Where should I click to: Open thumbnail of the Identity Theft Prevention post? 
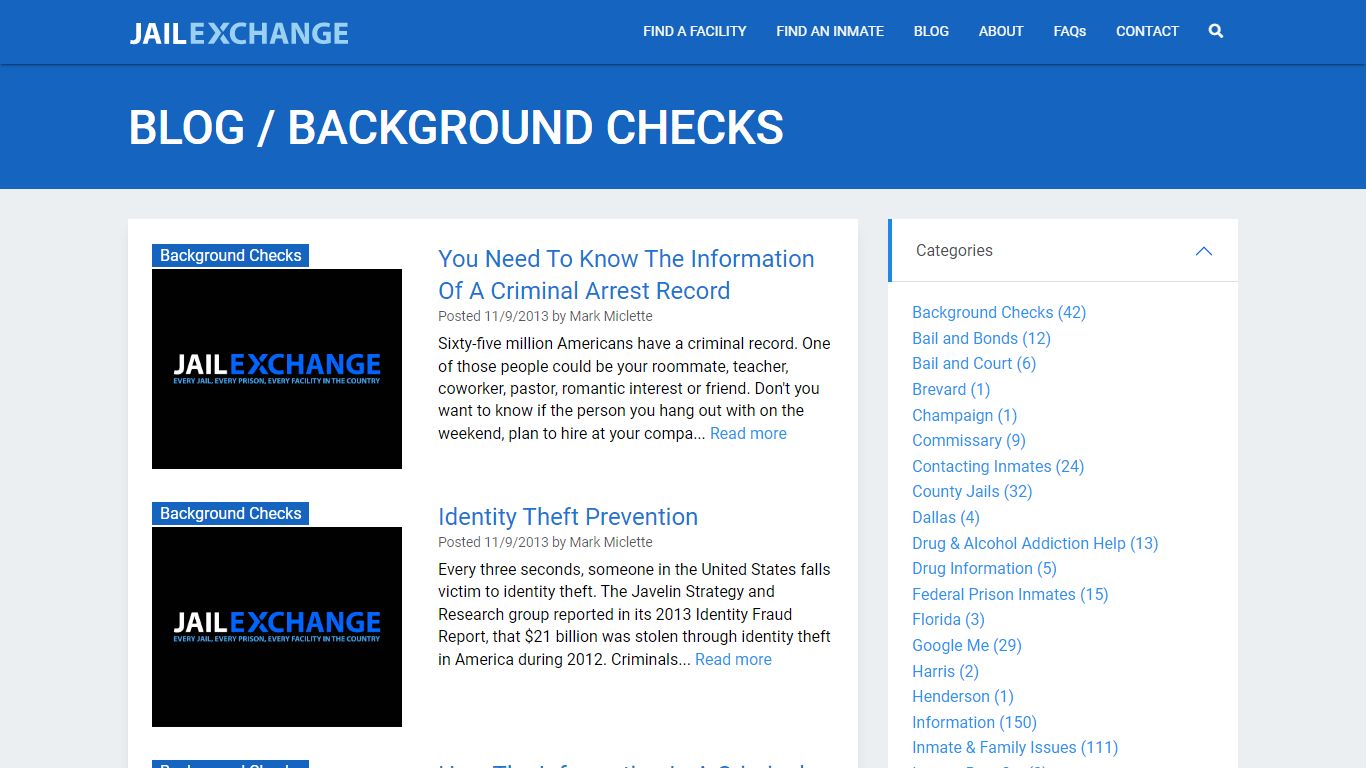(x=277, y=627)
